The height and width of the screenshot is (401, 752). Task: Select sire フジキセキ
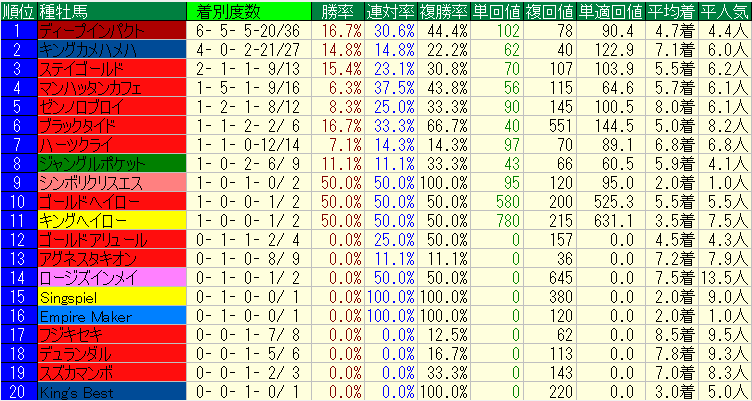click(112, 336)
